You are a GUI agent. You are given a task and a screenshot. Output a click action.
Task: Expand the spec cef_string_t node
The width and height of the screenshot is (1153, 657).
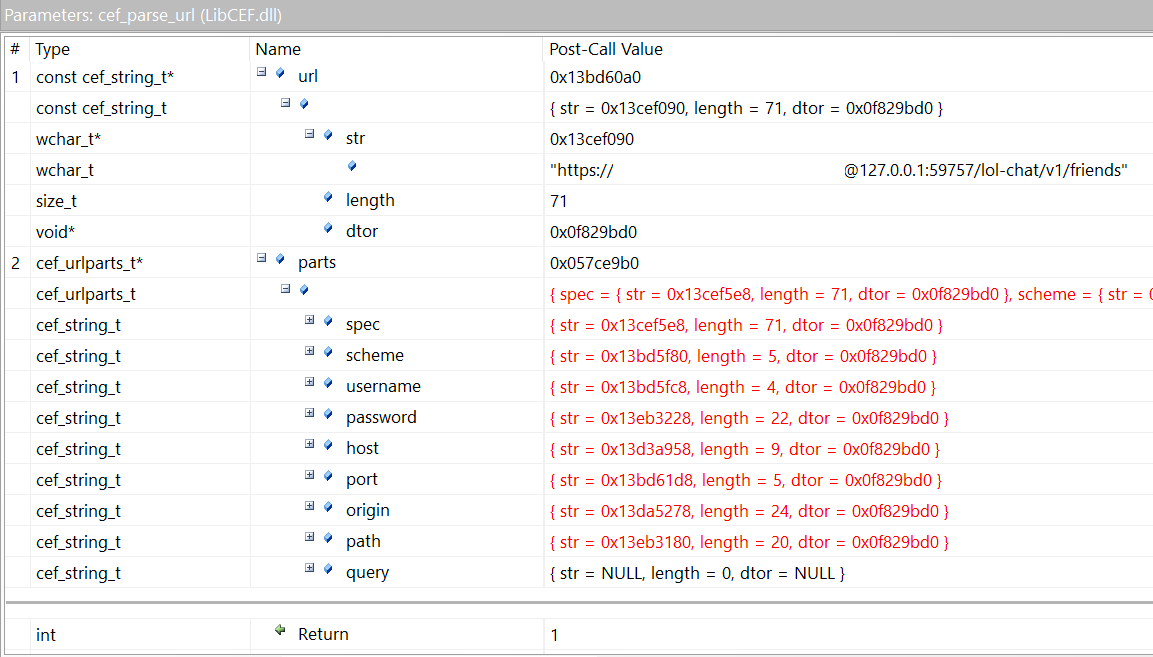pos(310,324)
